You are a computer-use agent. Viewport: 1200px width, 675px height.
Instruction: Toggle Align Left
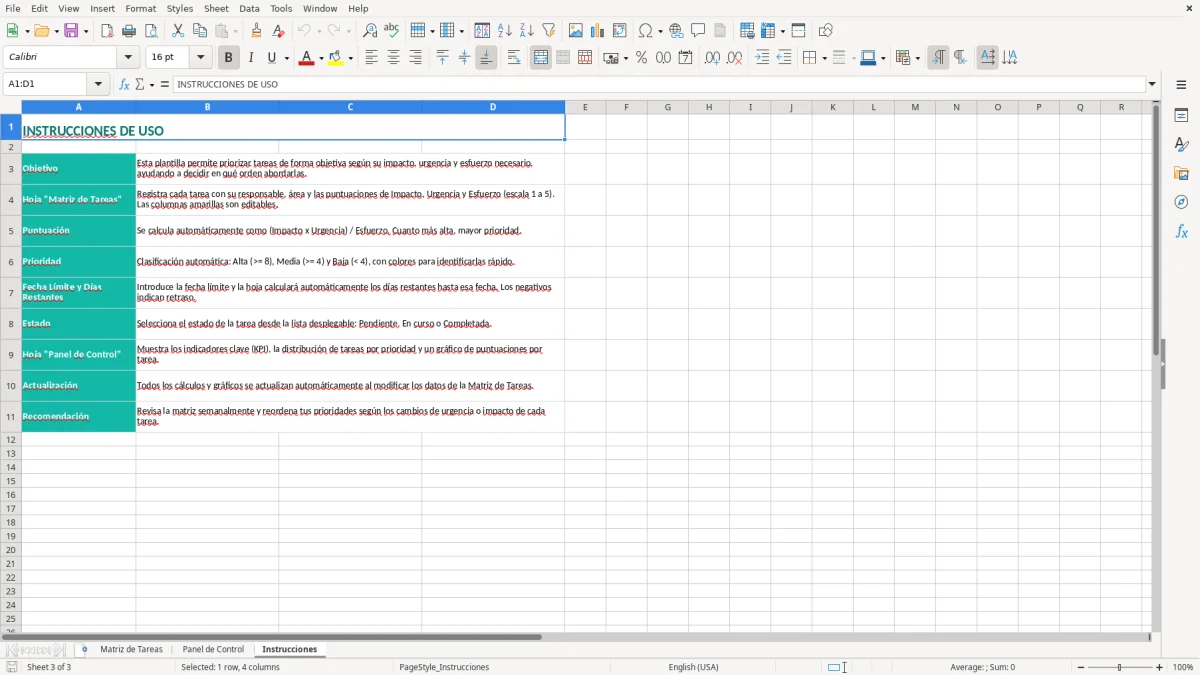pos(371,58)
